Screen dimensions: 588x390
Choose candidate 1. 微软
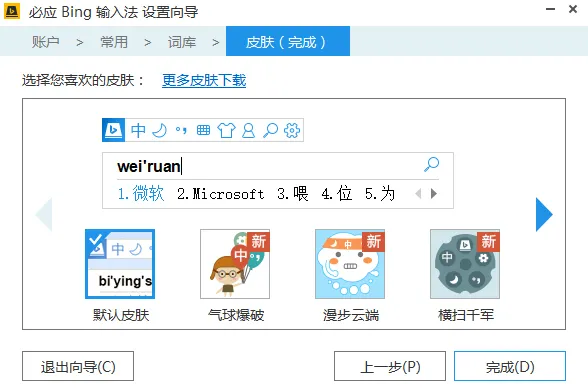141,194
